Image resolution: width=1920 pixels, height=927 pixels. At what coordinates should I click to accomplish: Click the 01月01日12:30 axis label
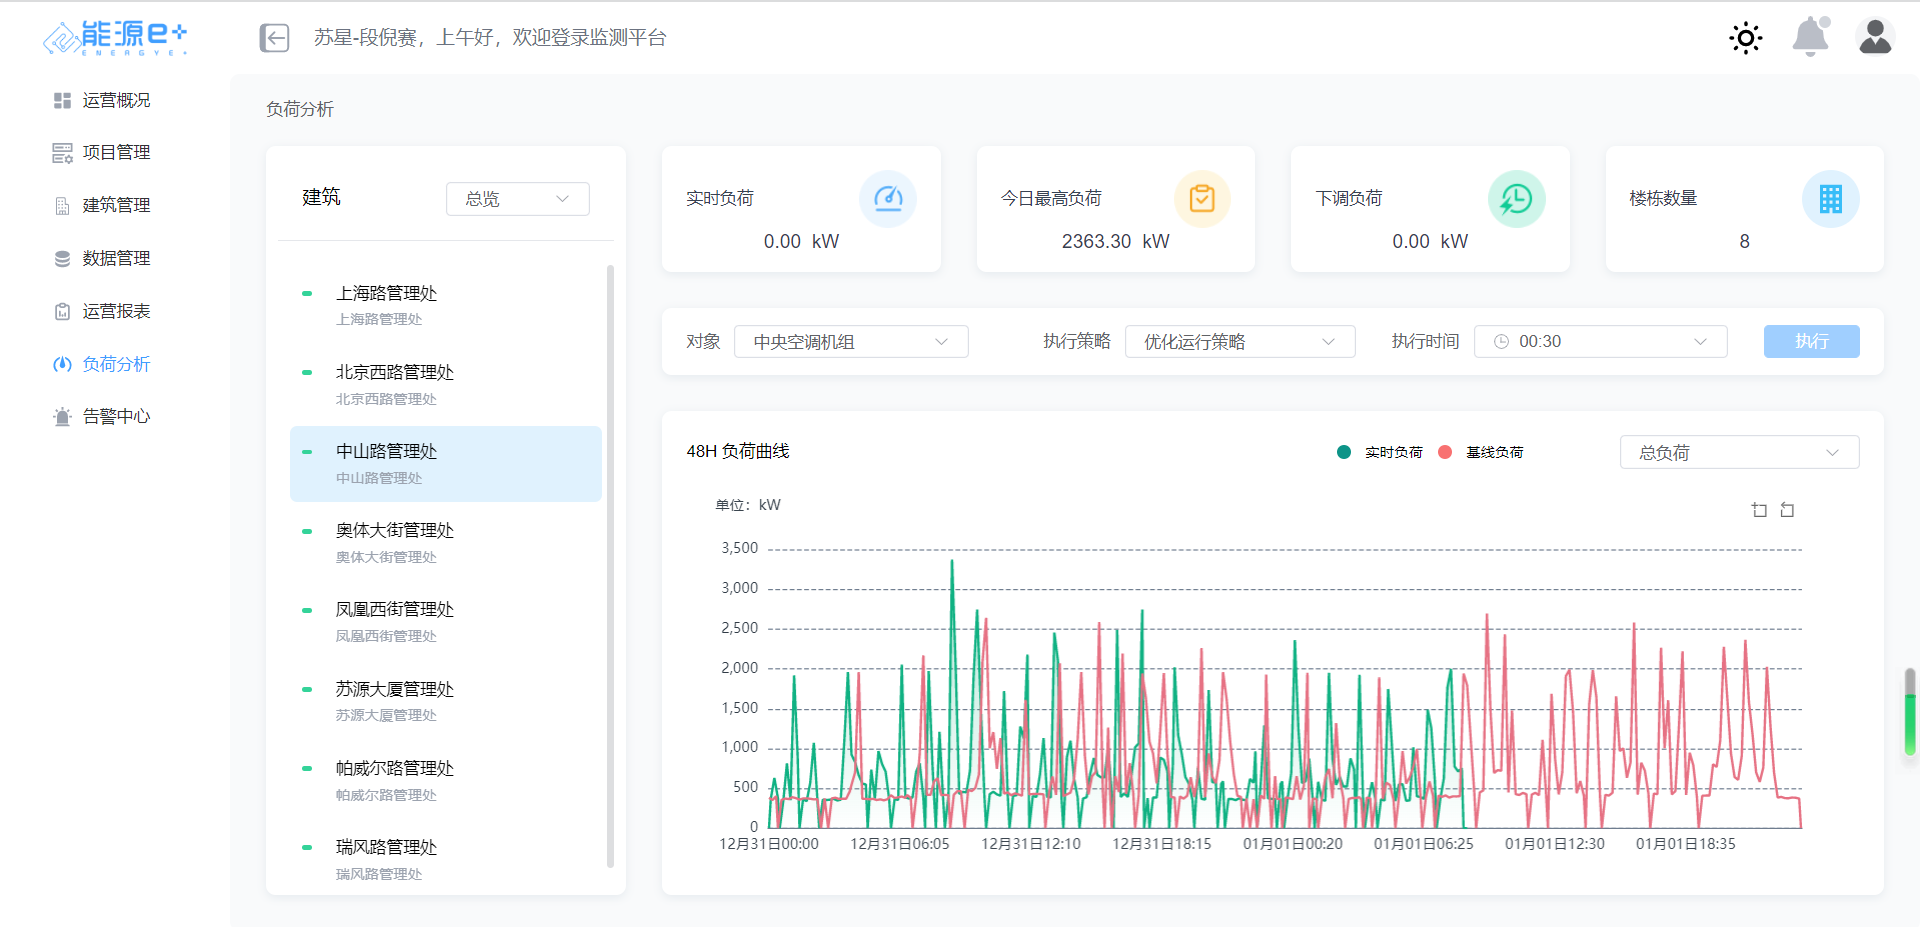point(1555,844)
